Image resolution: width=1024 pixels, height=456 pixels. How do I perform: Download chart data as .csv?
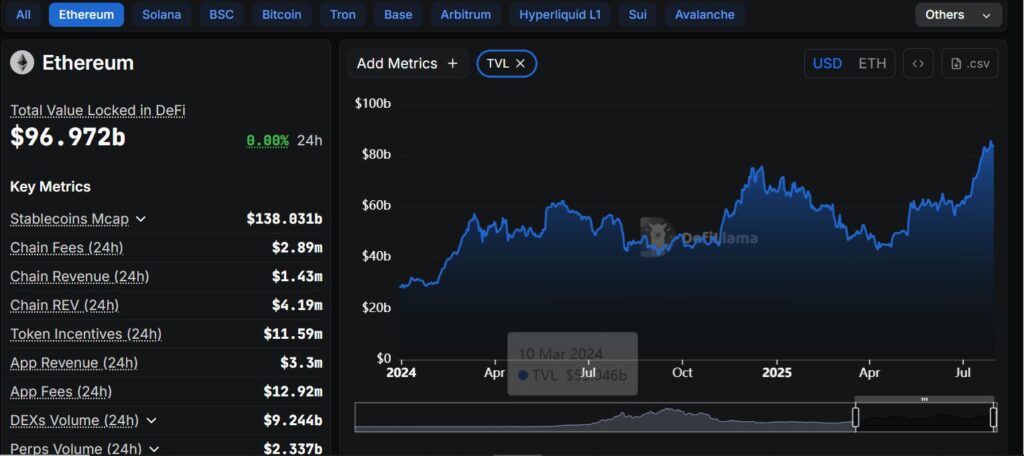[970, 63]
